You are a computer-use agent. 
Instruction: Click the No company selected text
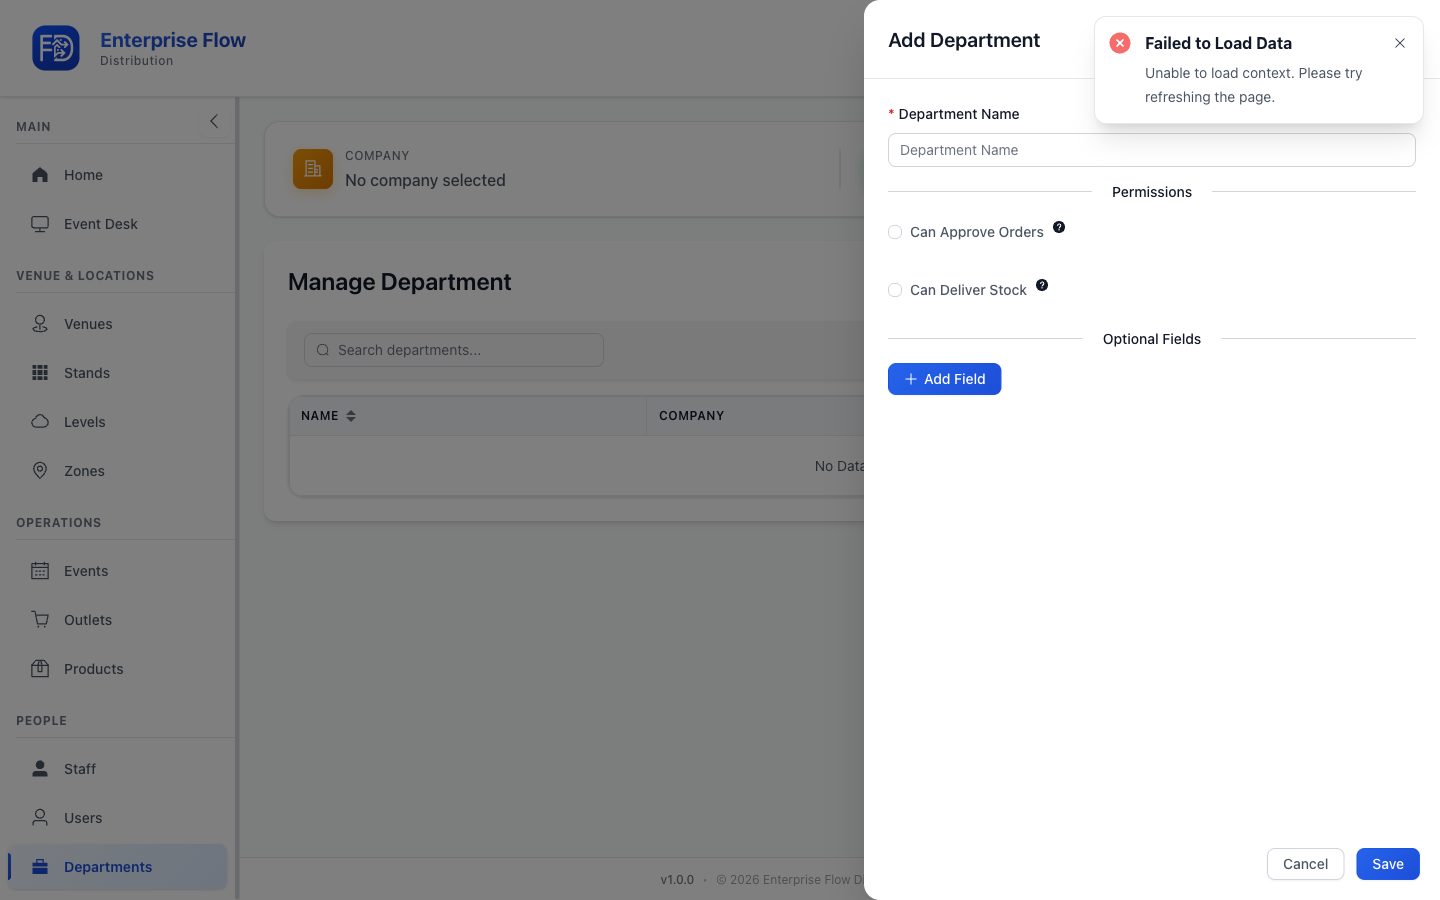pos(425,180)
